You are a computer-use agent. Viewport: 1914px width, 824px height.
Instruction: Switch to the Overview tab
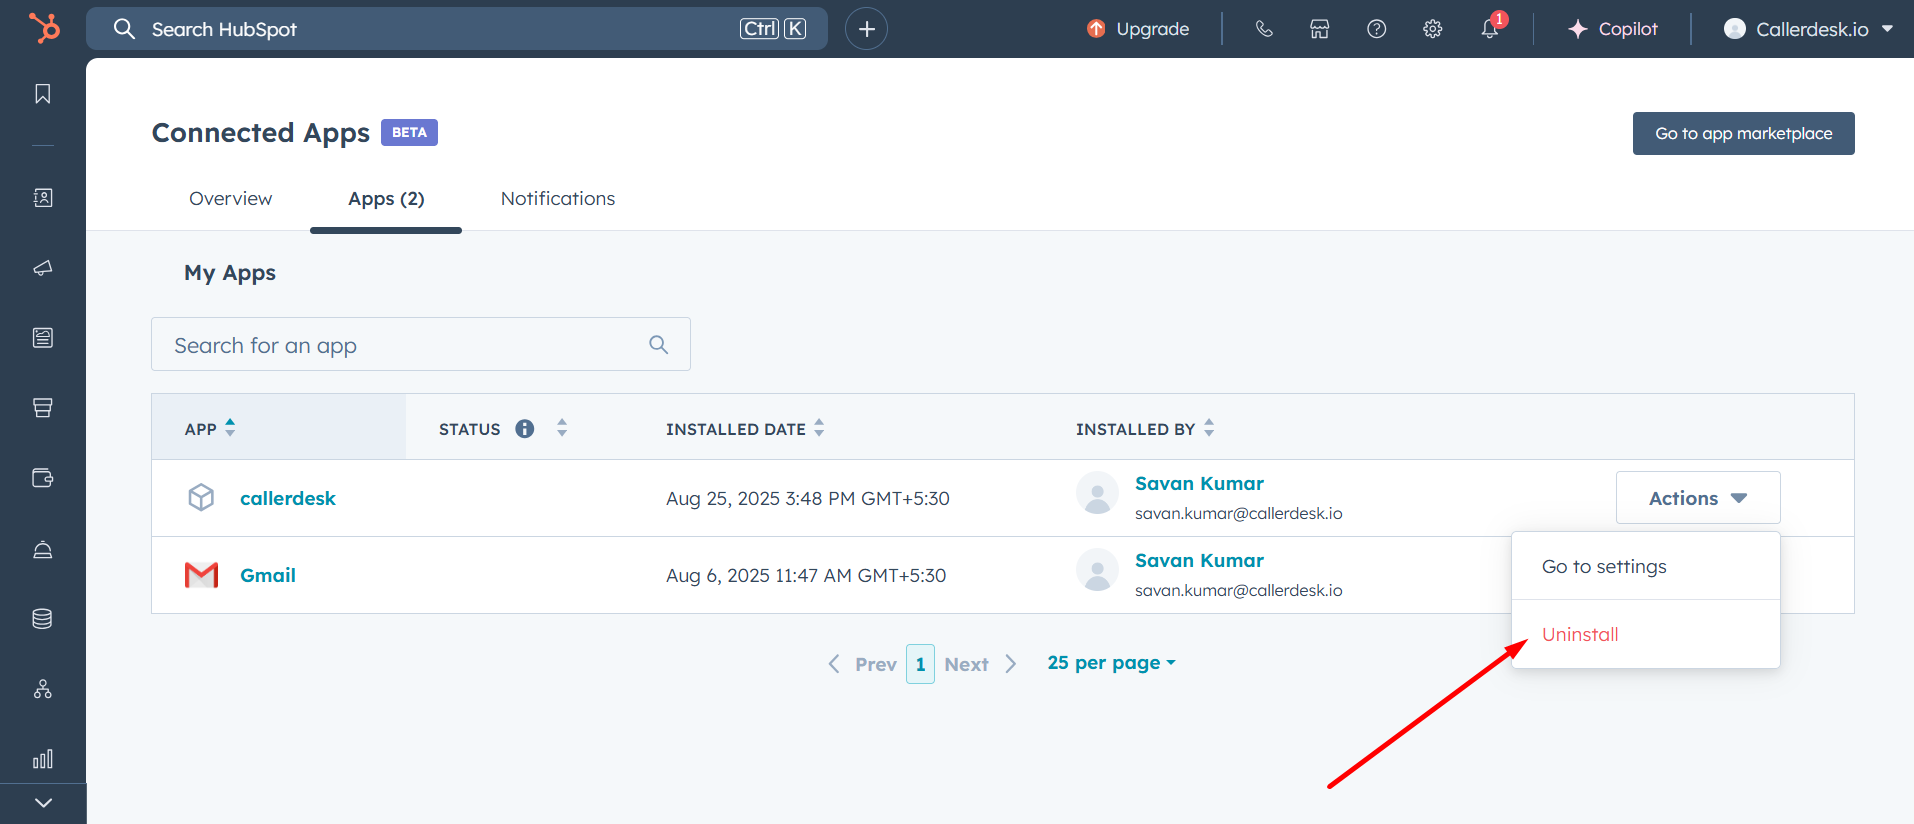pyautogui.click(x=230, y=198)
